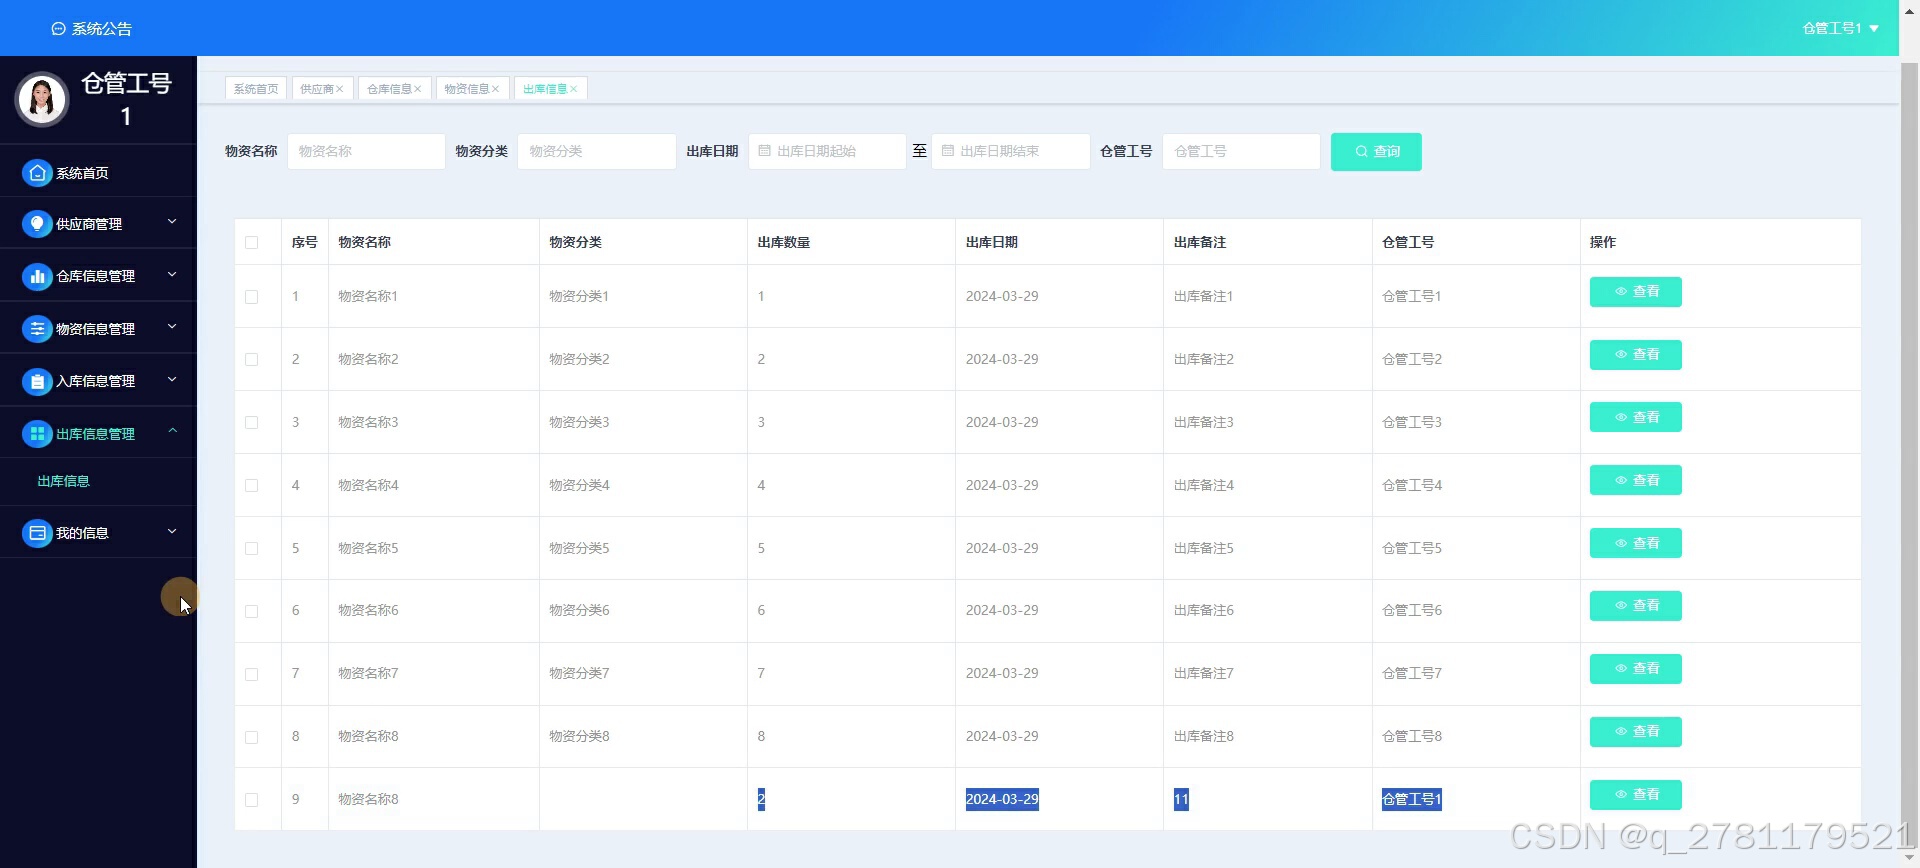Collapse 出库信息管理 menu chevron

click(172, 431)
